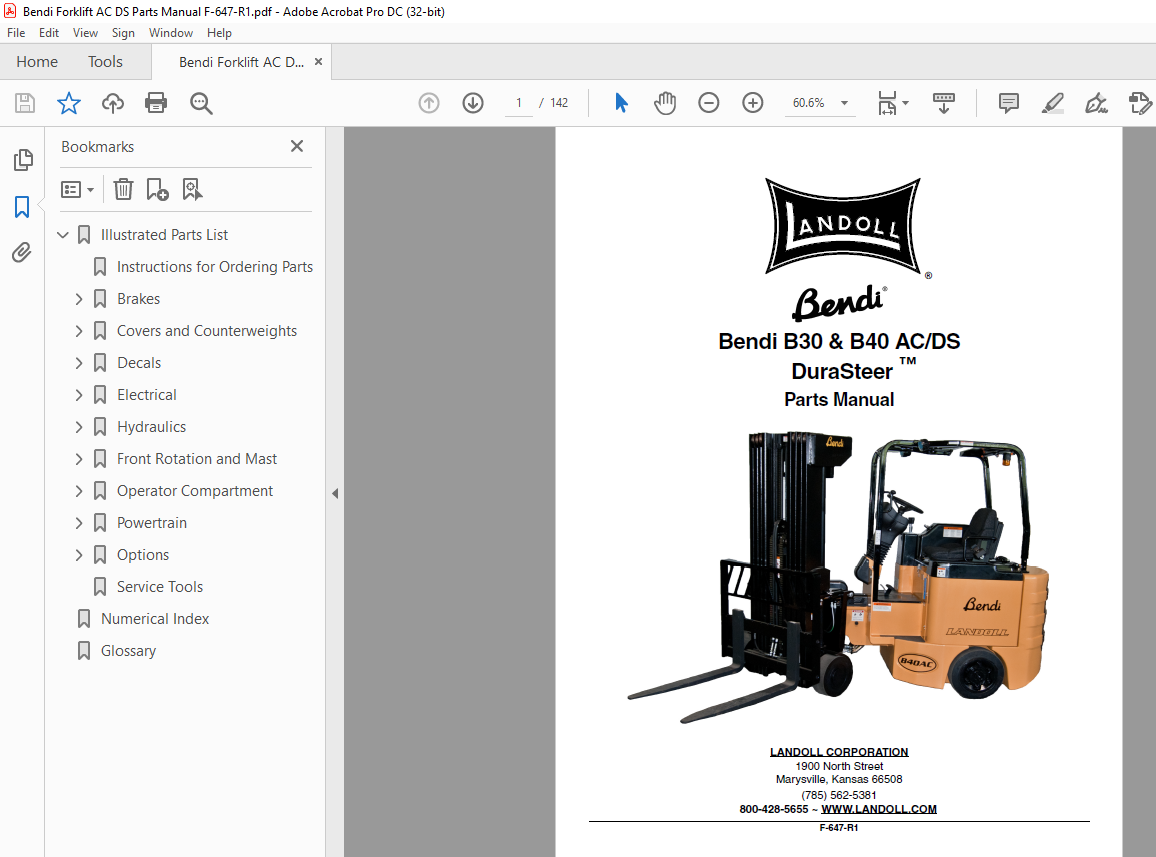Go to previous page arrow button
Image resolution: width=1156 pixels, height=857 pixels.
(429, 103)
